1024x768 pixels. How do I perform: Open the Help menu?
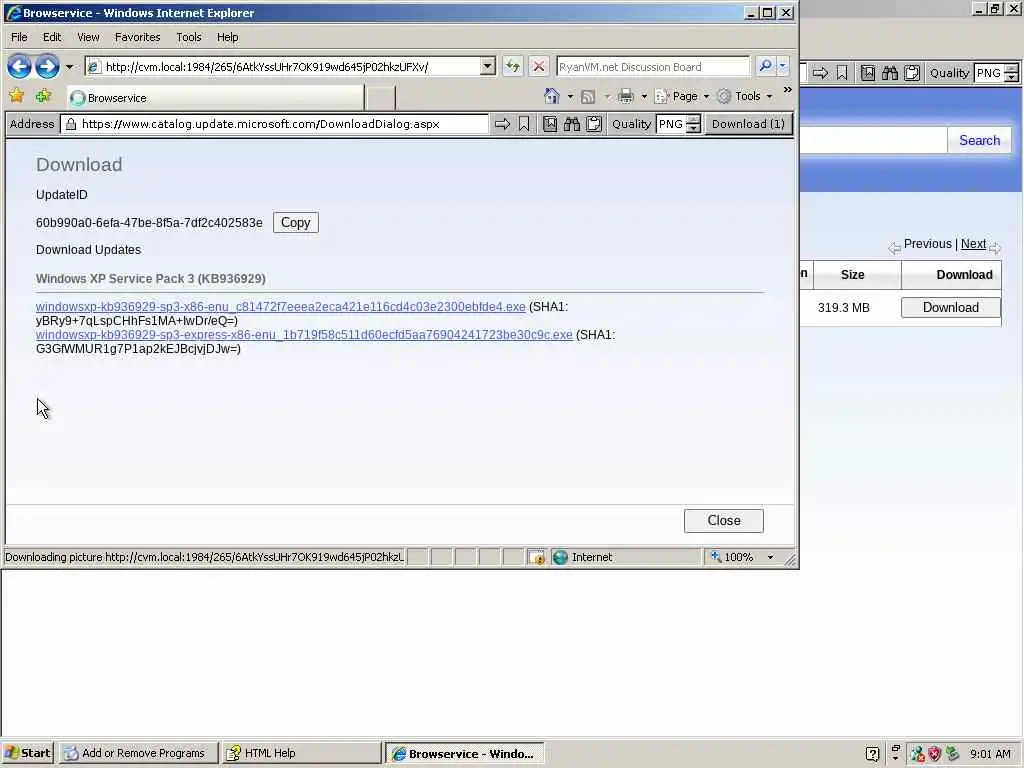click(x=227, y=37)
